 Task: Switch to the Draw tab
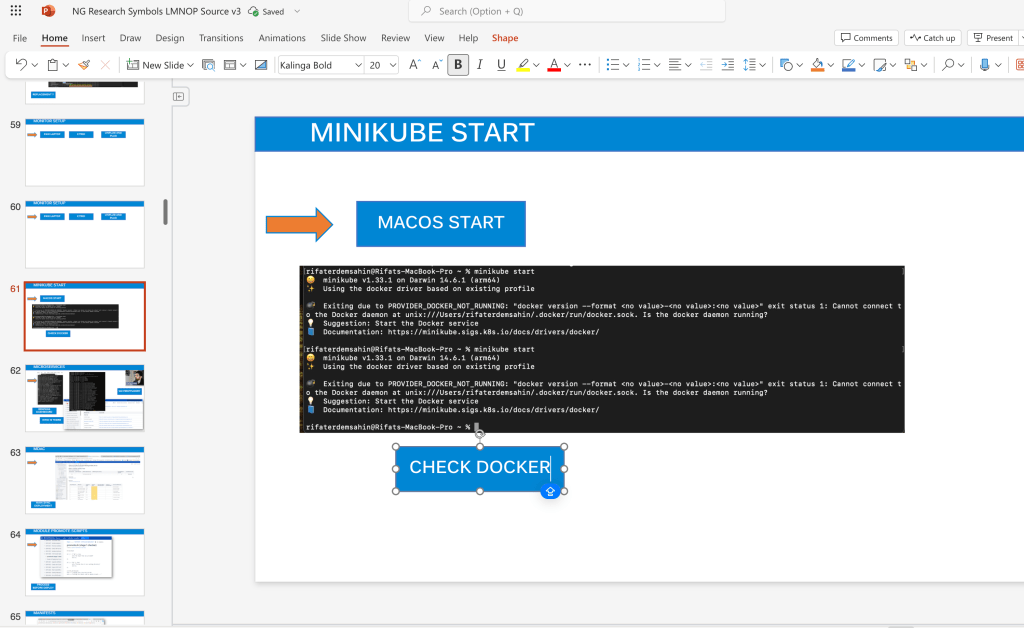click(131, 38)
